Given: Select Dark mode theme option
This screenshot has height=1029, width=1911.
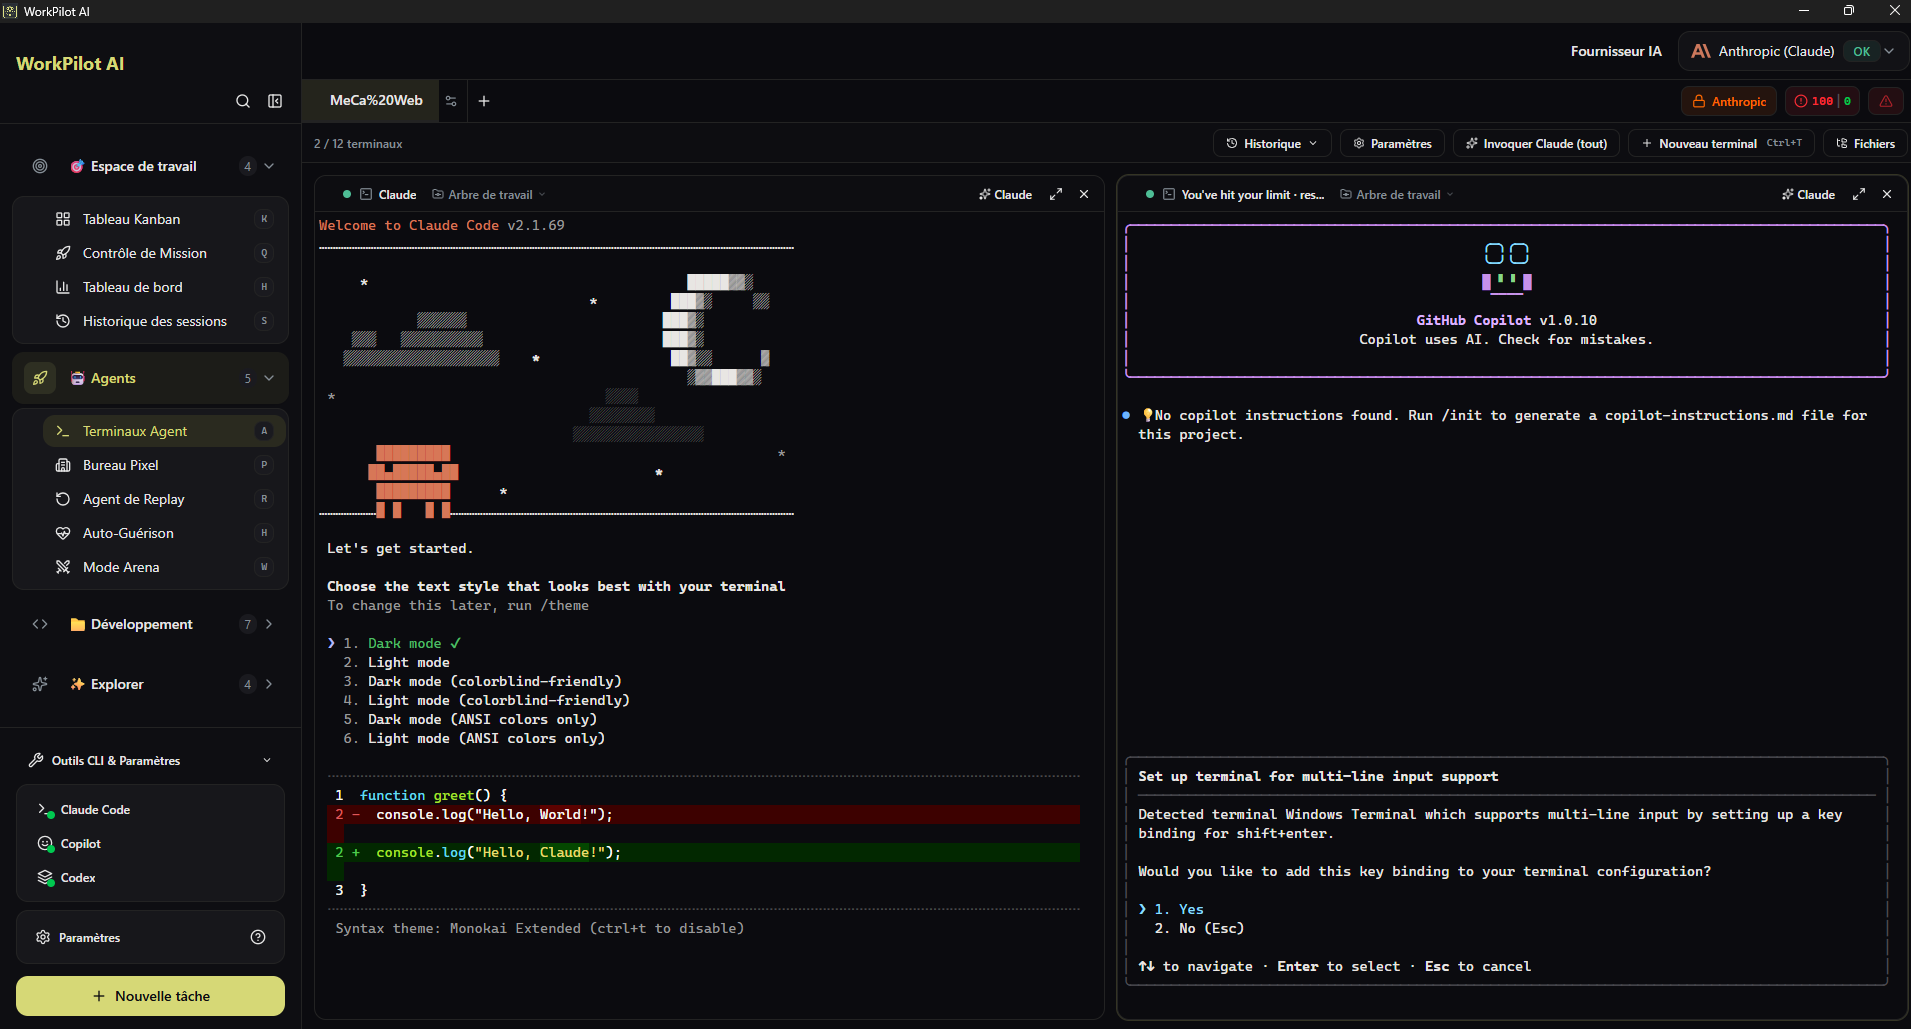Looking at the screenshot, I should [404, 644].
